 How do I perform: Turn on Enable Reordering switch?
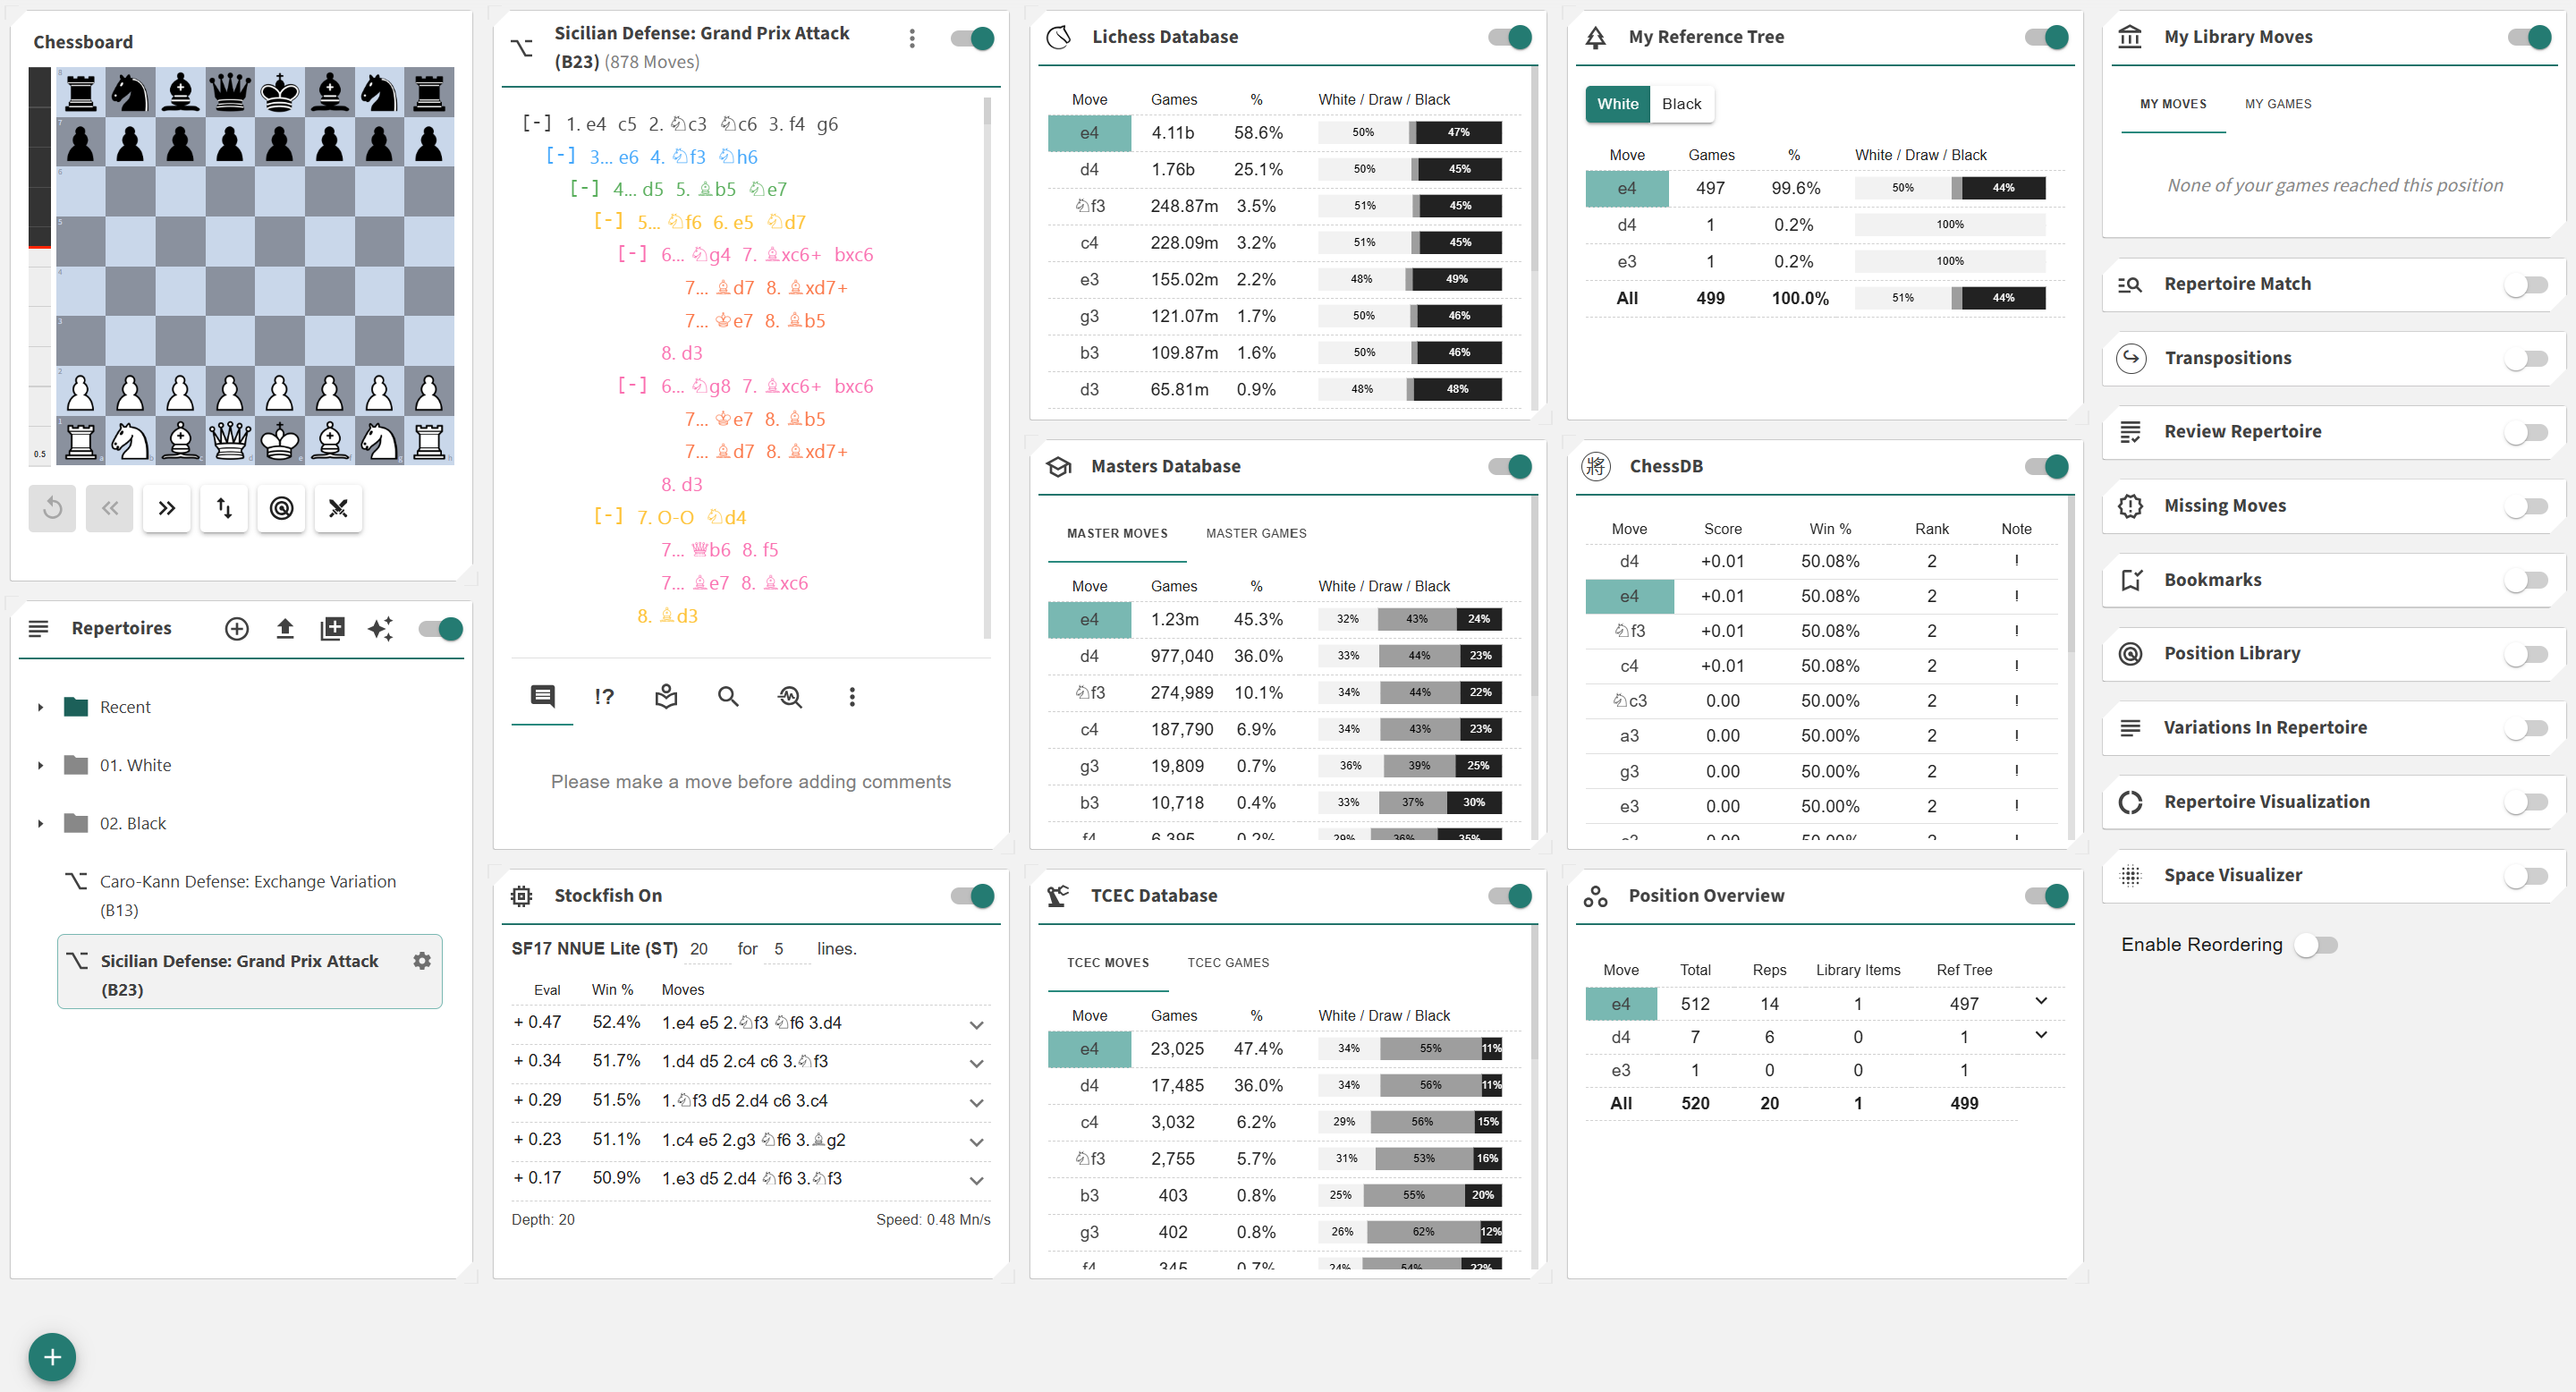tap(2315, 945)
